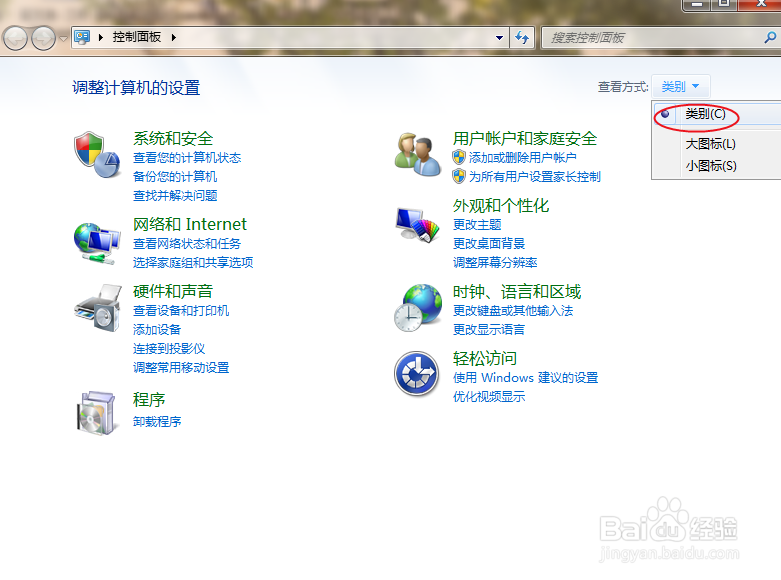Open 更改显示语言 link
Screen dimensions: 781x580
click(489, 330)
